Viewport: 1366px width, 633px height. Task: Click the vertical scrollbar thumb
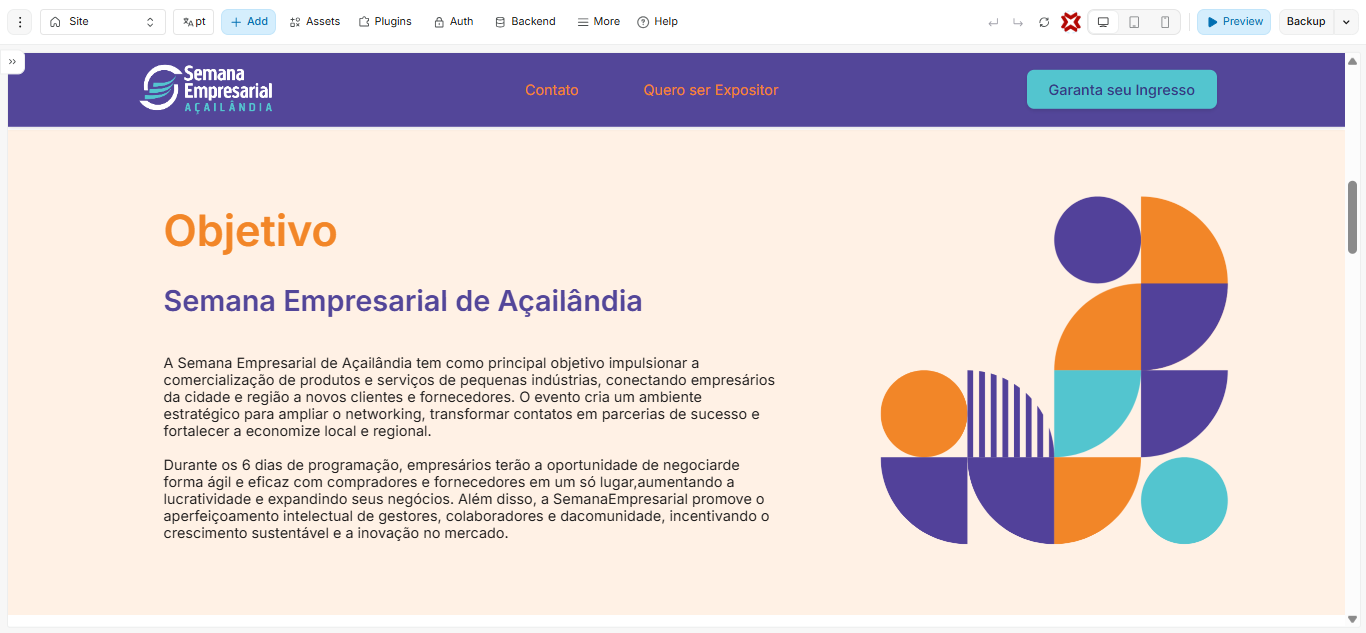click(1353, 217)
